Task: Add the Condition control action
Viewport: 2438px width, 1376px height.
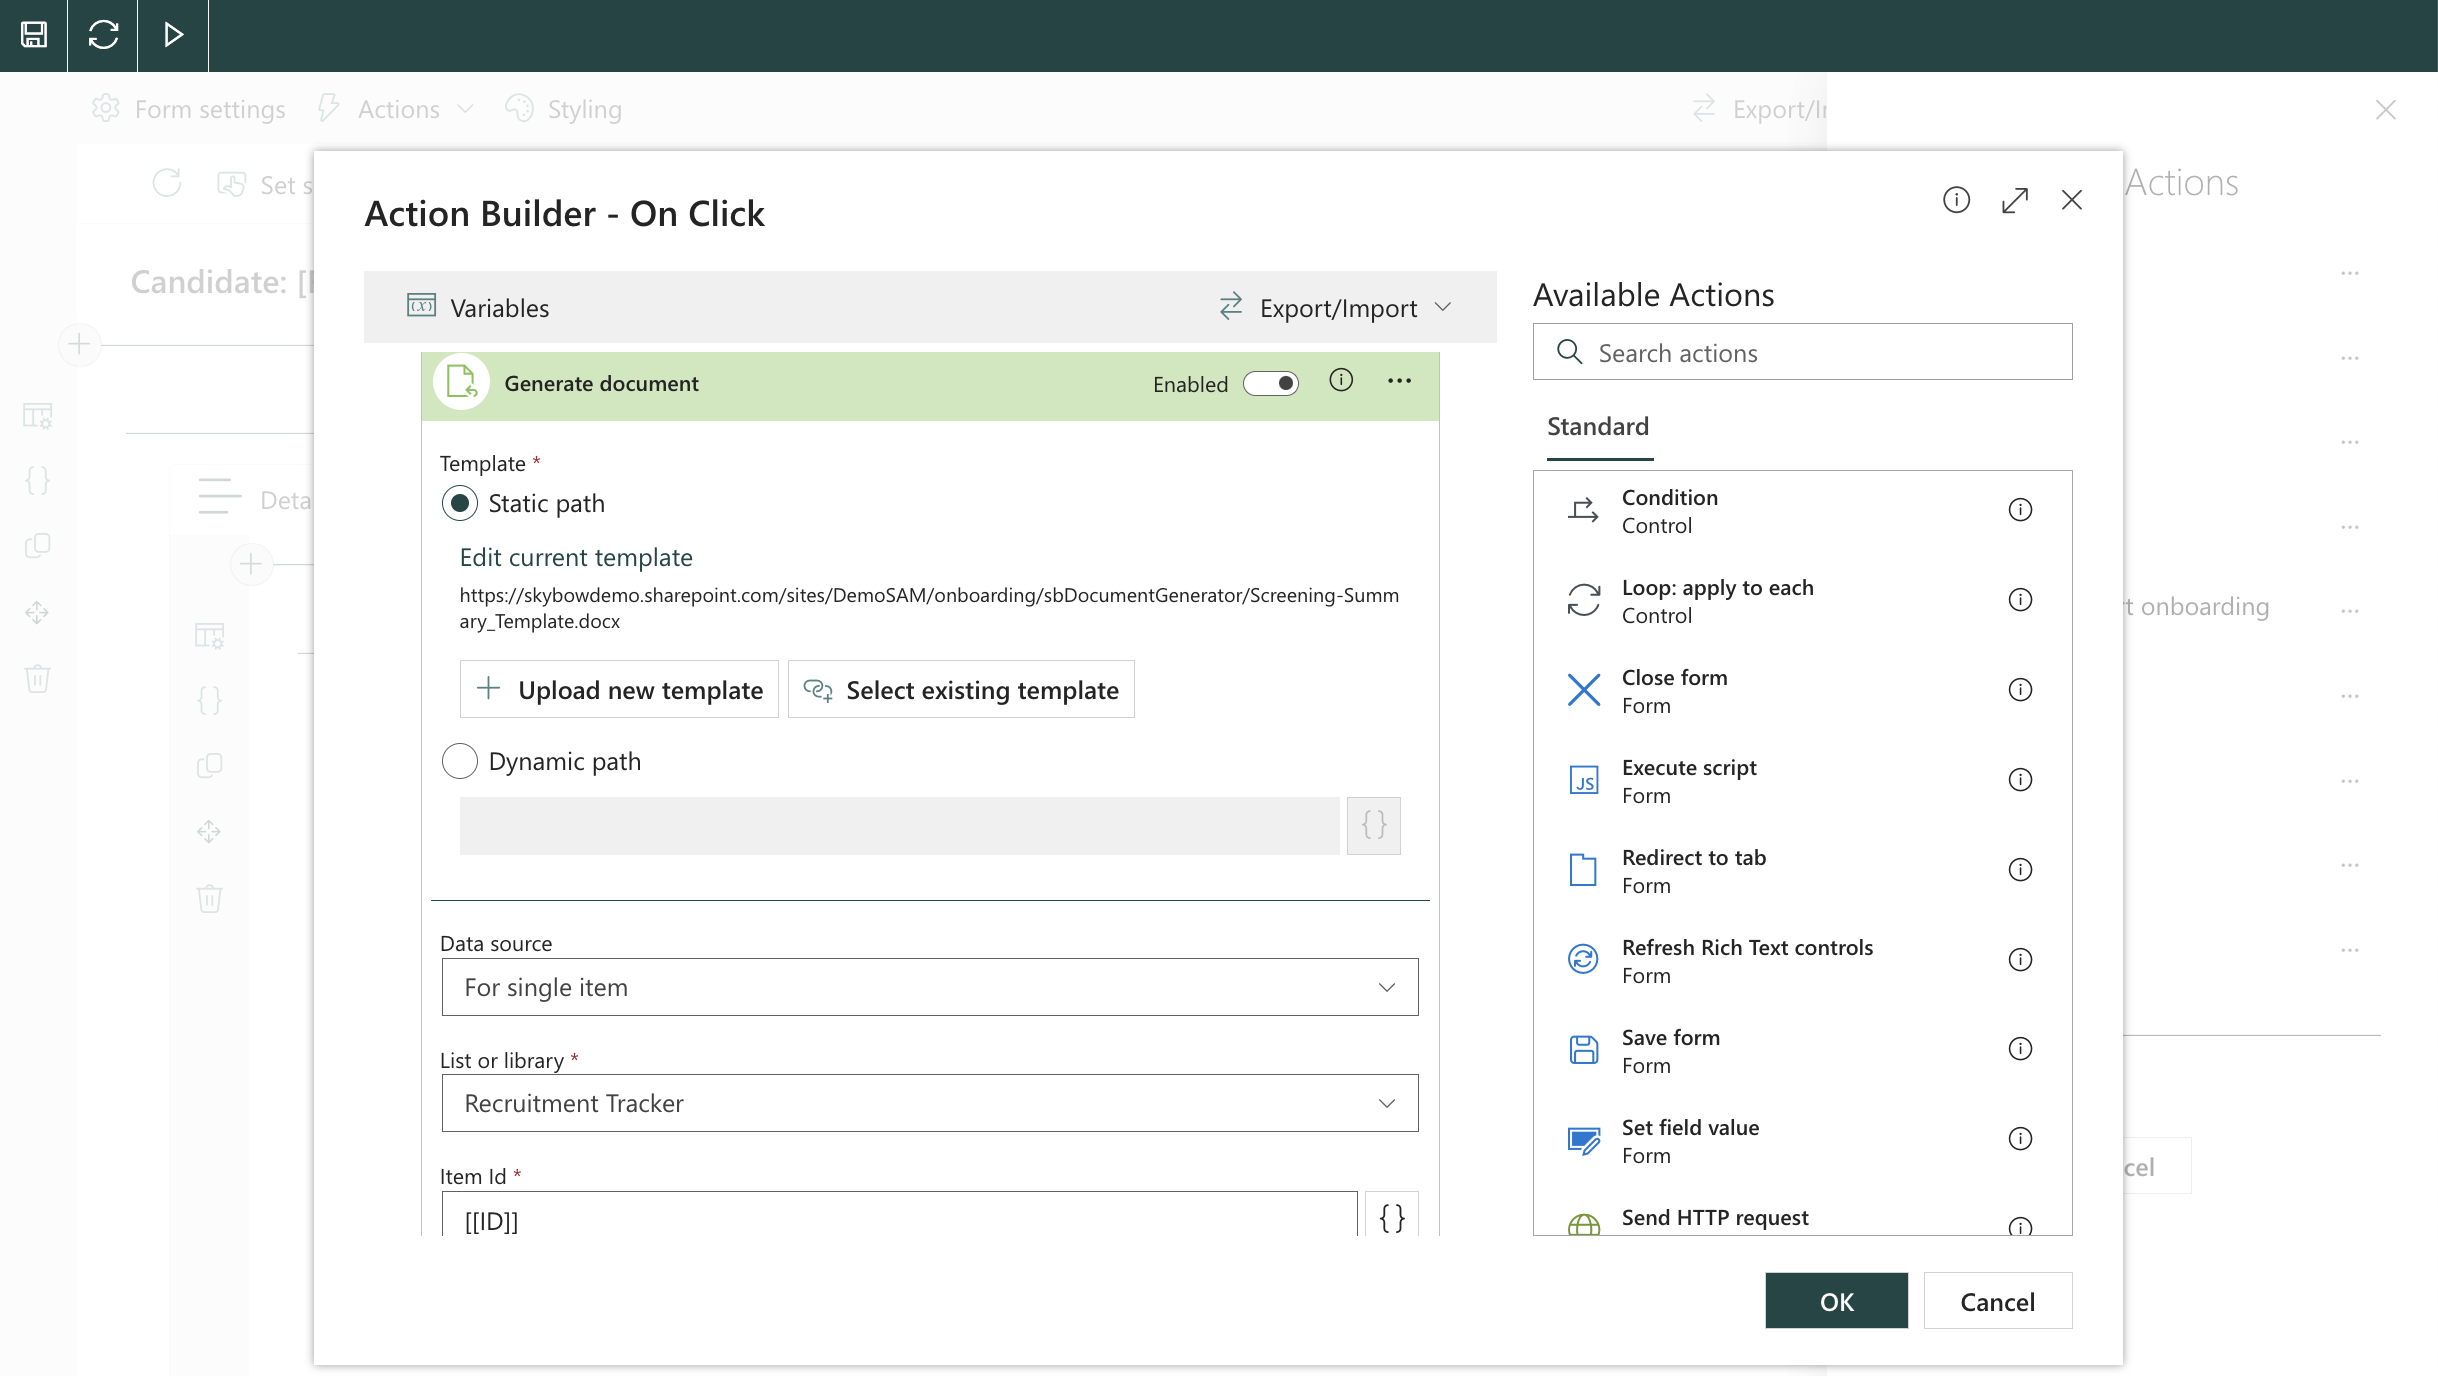Action: tap(1802, 511)
